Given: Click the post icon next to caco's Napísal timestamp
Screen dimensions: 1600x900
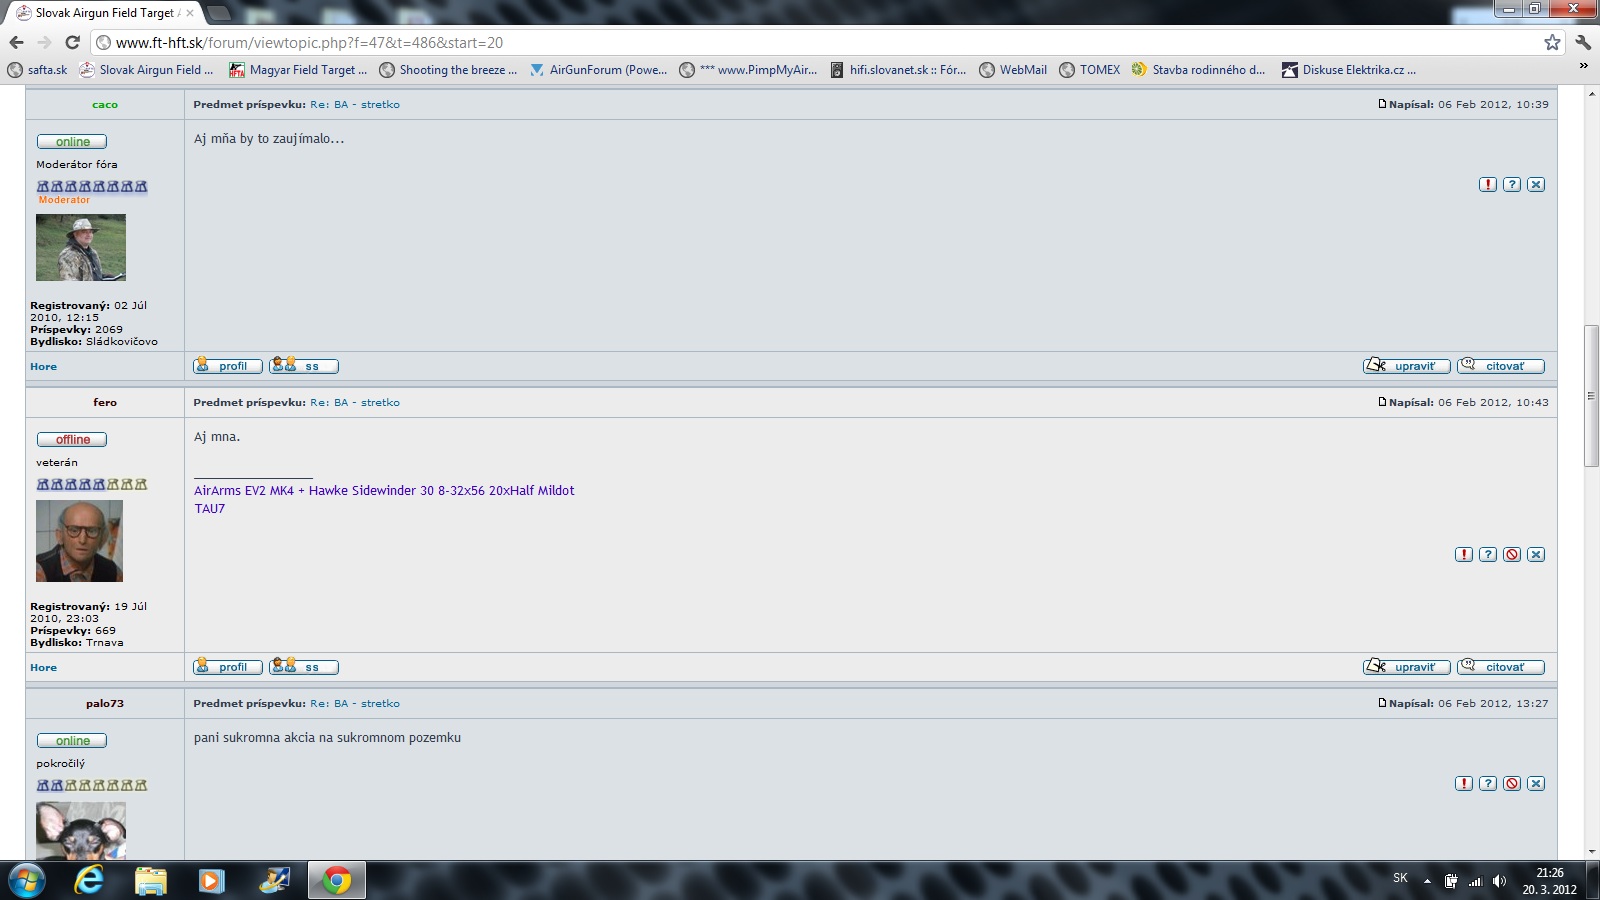Looking at the screenshot, I should pyautogui.click(x=1382, y=104).
